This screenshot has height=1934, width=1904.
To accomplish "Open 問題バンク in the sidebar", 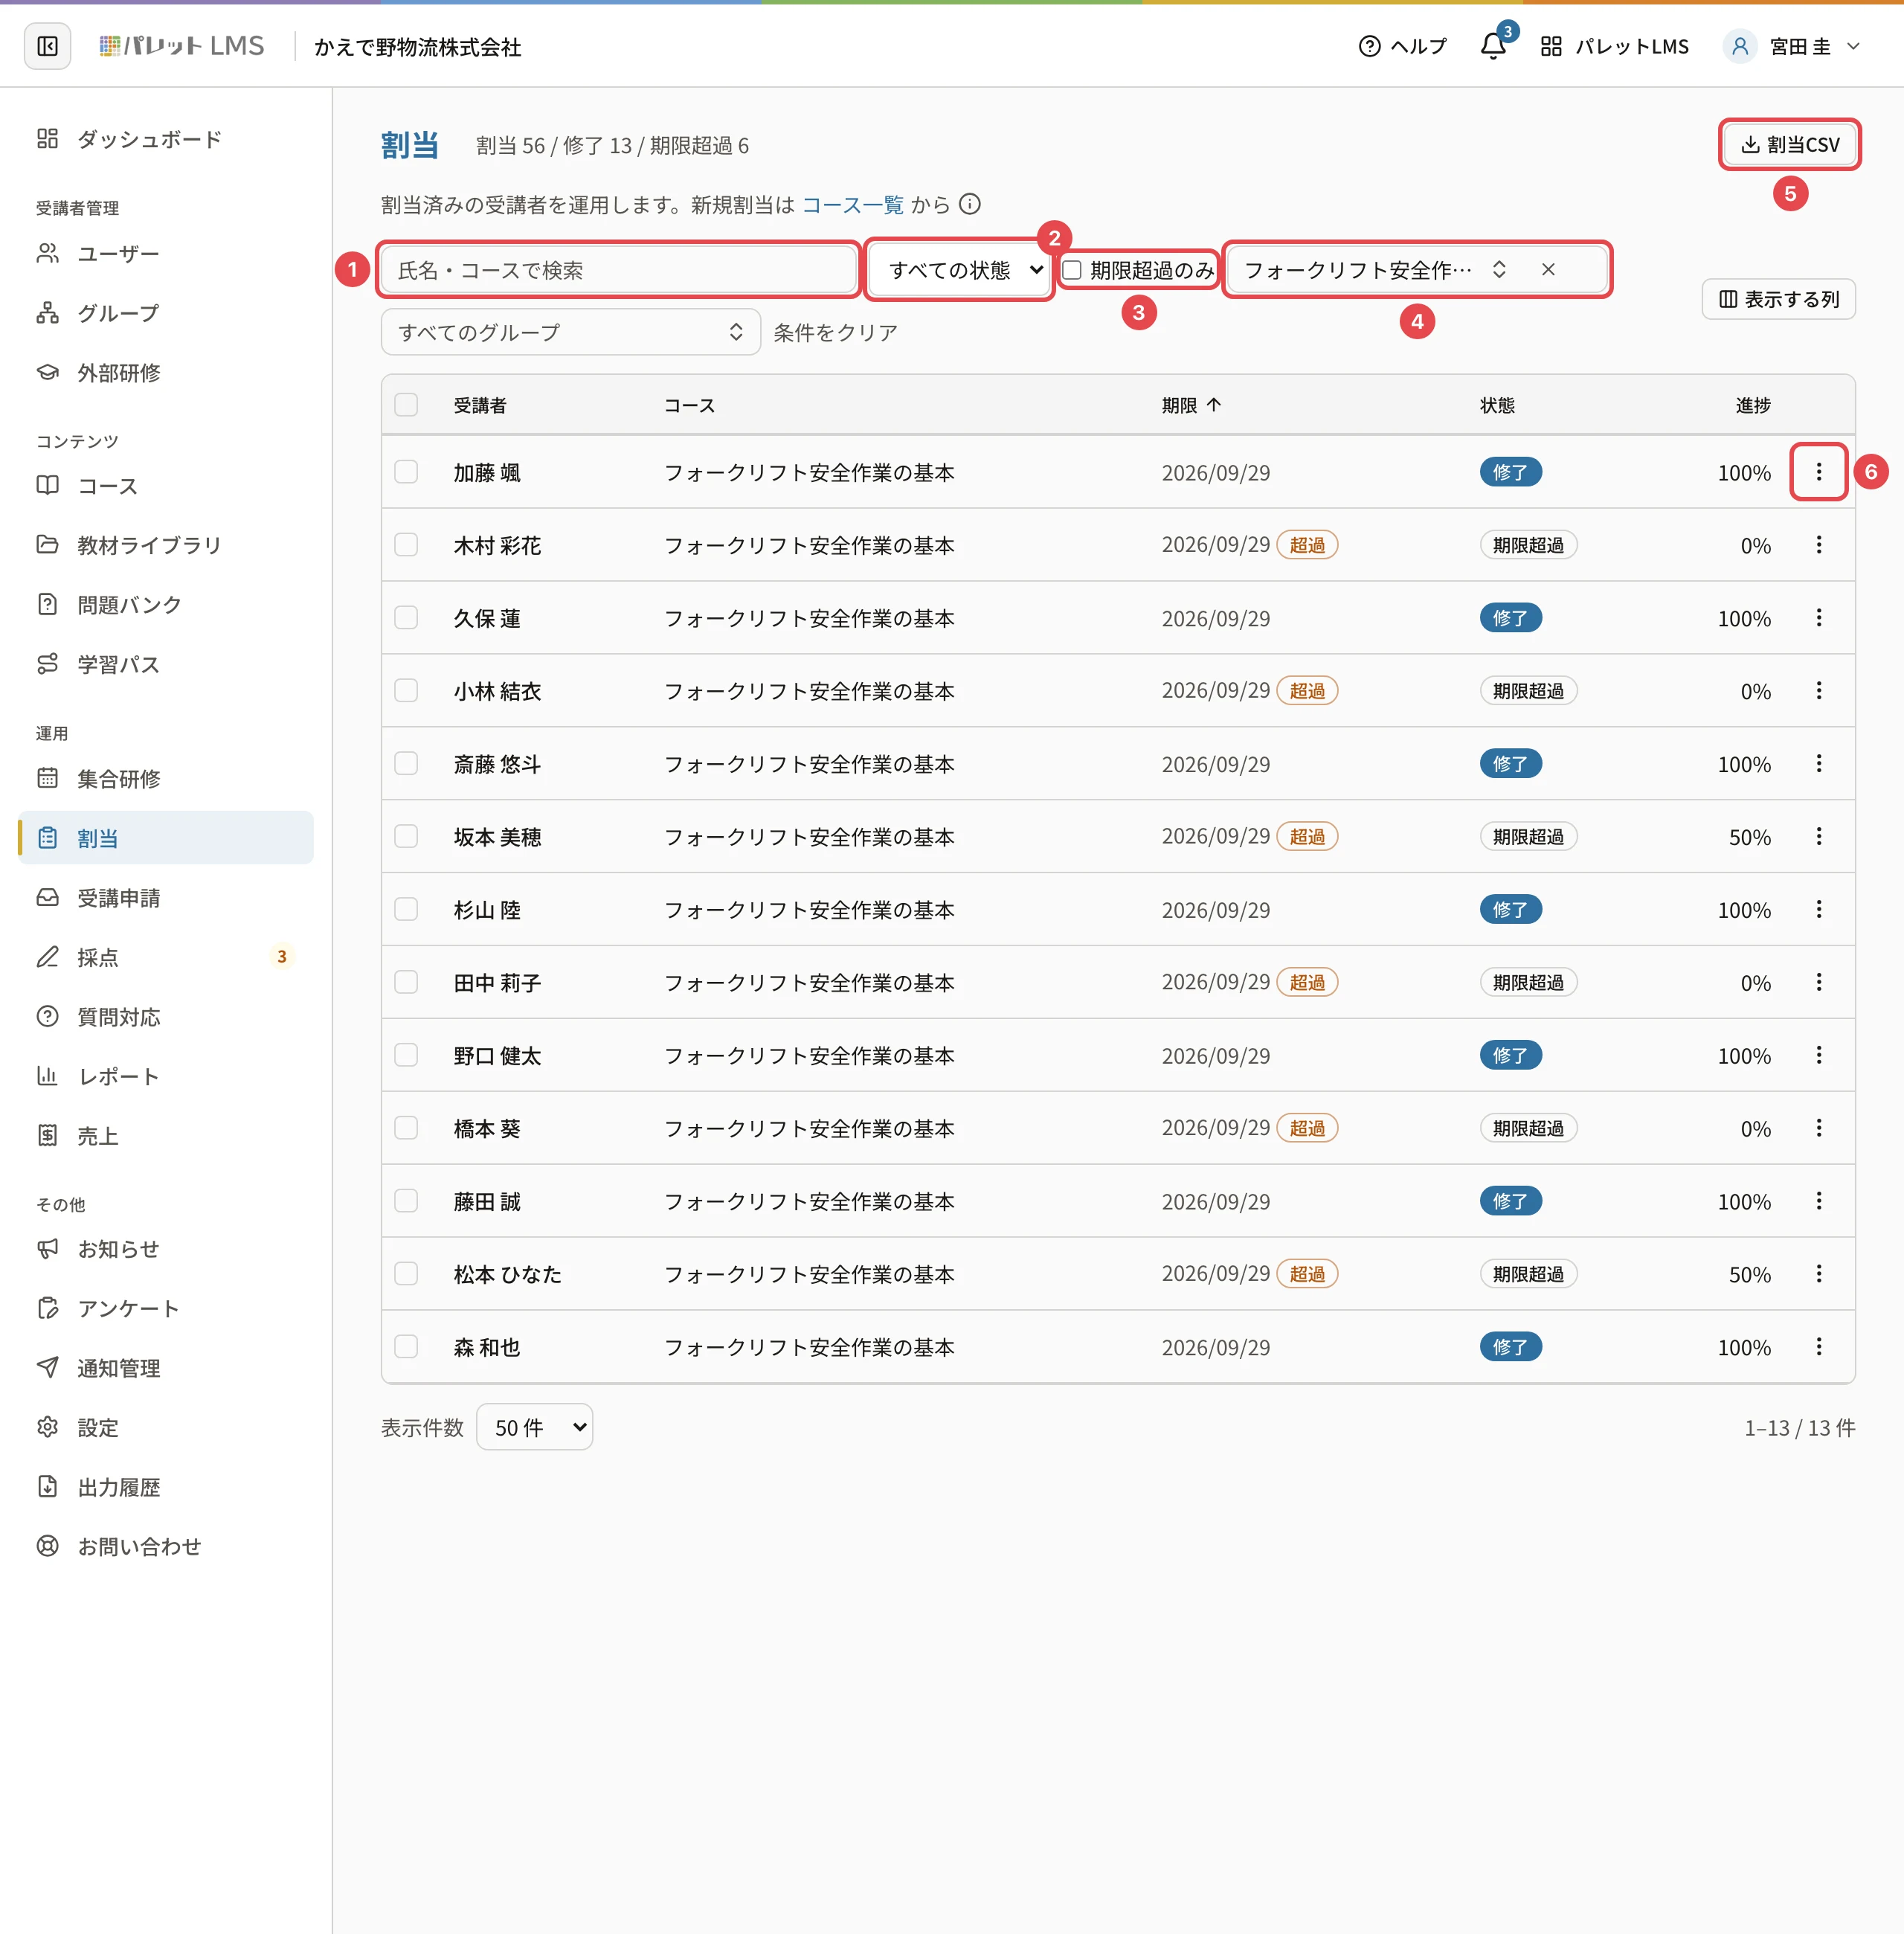I will pos(166,605).
